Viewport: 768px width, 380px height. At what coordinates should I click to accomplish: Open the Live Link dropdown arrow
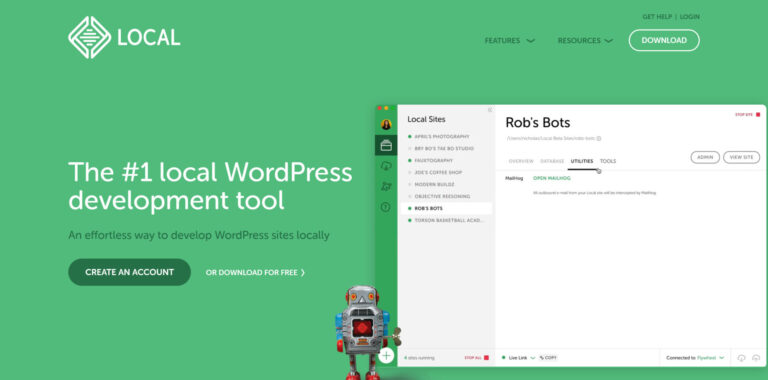pos(533,358)
